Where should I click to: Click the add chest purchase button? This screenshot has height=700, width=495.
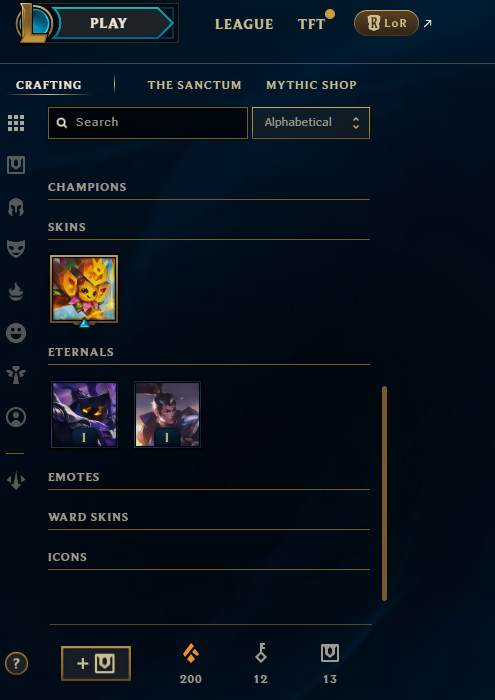96,663
